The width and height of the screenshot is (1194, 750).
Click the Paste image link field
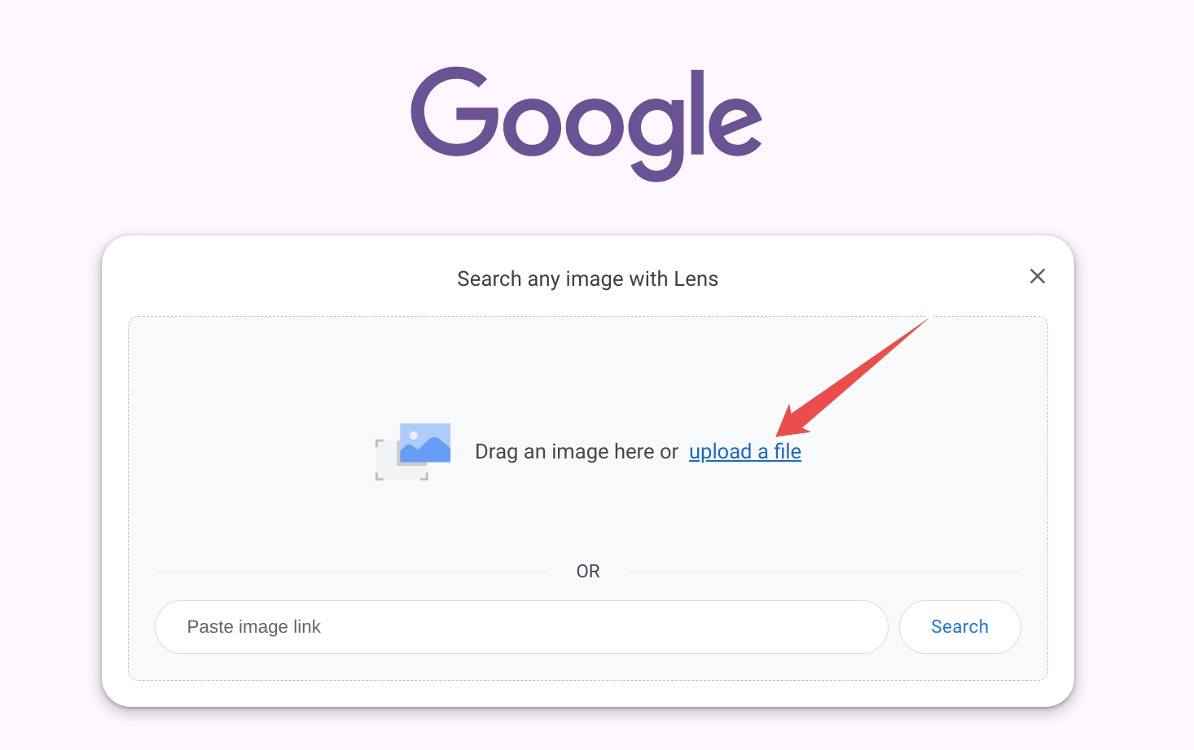point(520,626)
